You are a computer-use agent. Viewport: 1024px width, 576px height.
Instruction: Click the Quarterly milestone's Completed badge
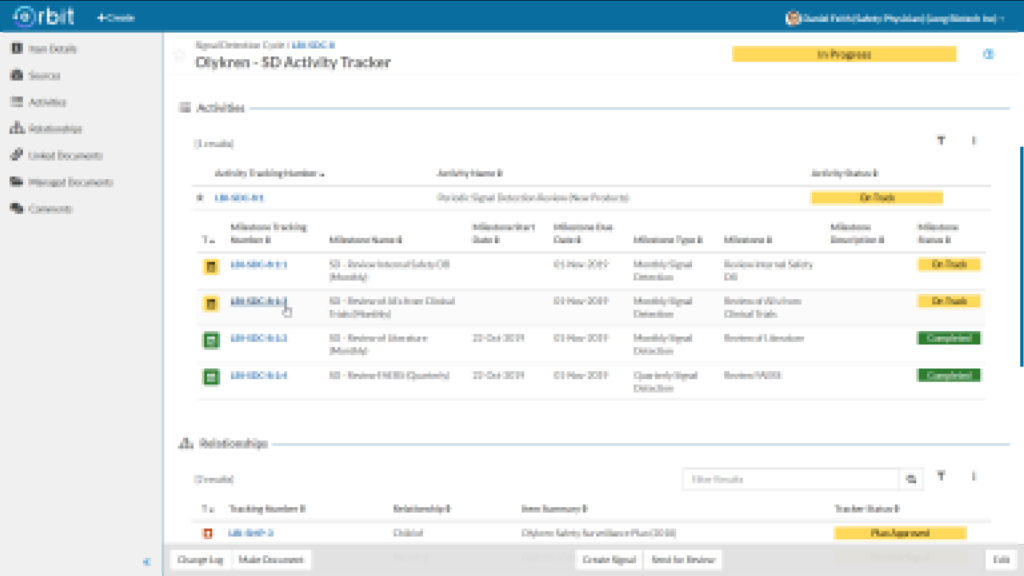(949, 376)
